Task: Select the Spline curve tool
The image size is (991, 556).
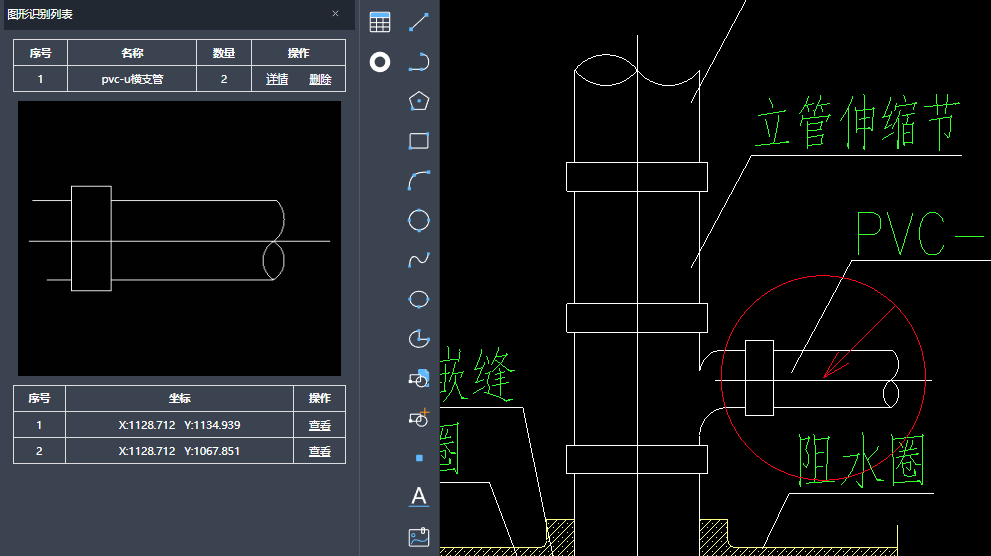Action: click(419, 260)
